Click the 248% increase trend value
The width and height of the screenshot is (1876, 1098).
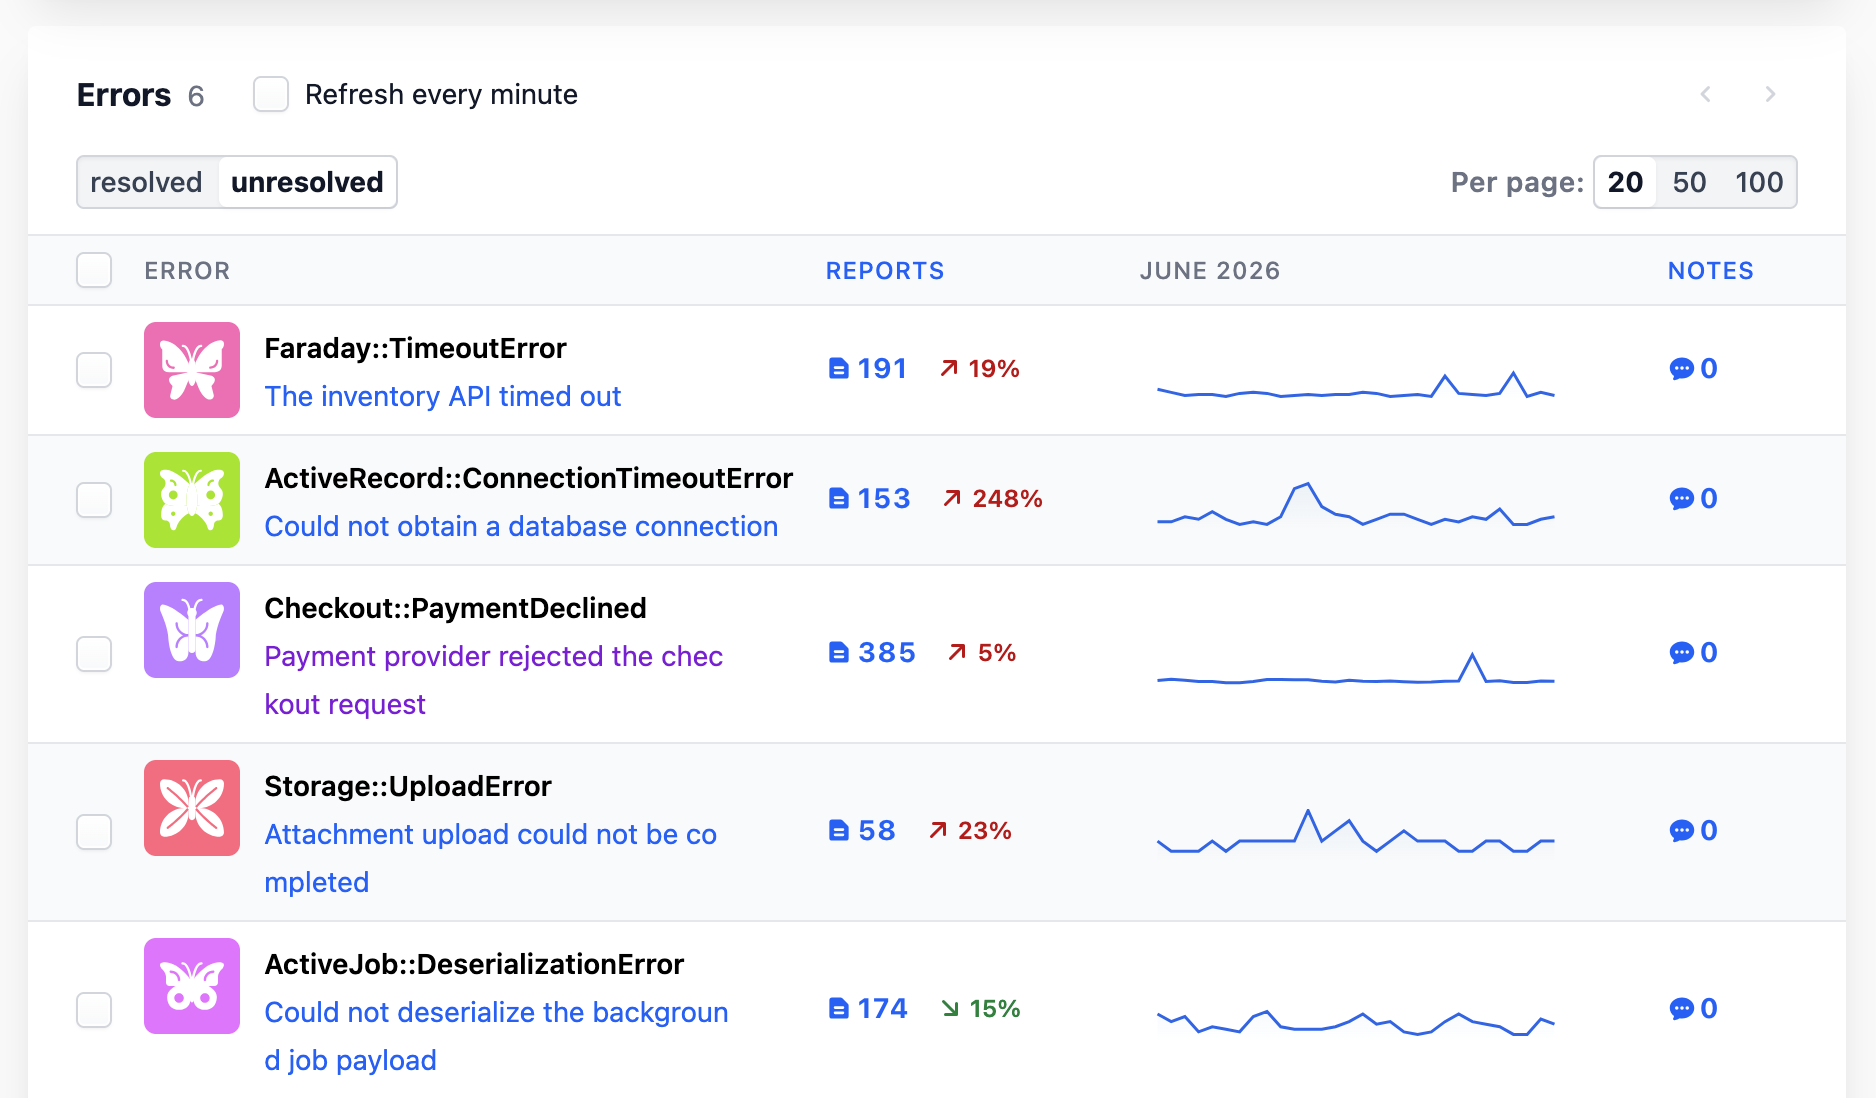pyautogui.click(x=992, y=499)
